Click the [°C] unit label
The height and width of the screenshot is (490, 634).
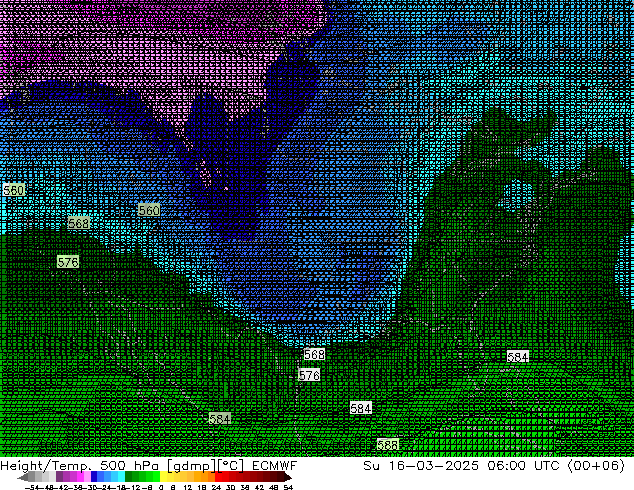tap(230, 466)
